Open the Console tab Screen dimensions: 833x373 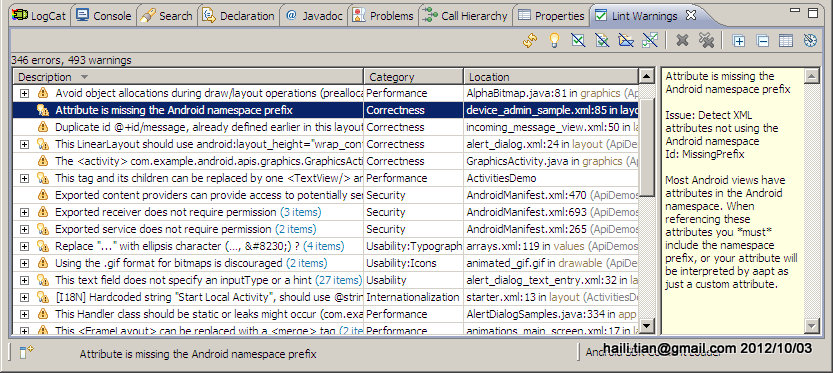click(x=104, y=16)
